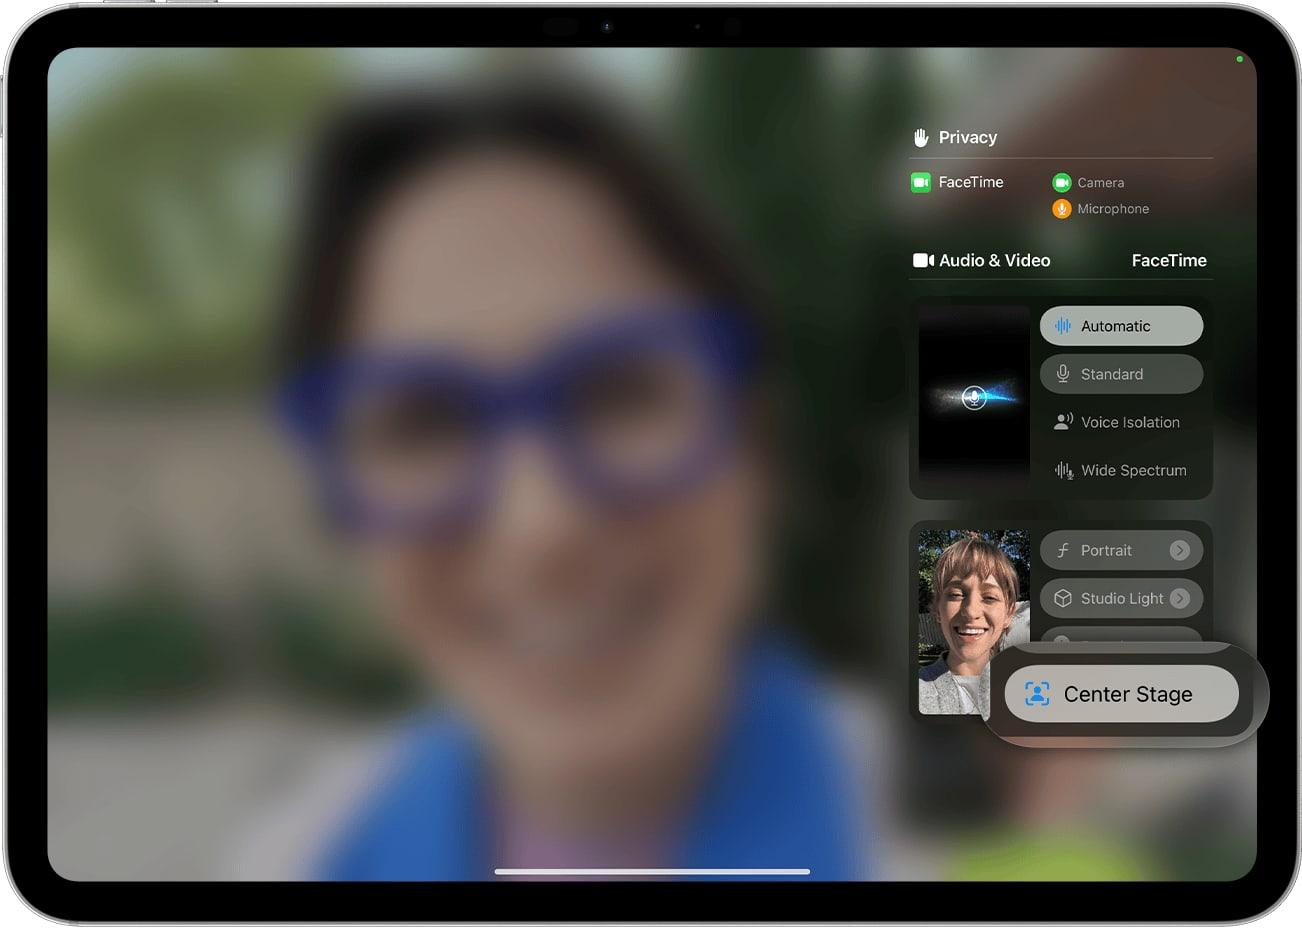This screenshot has width=1302, height=928.
Task: Tap the camera preview thumbnail
Action: pos(974,621)
